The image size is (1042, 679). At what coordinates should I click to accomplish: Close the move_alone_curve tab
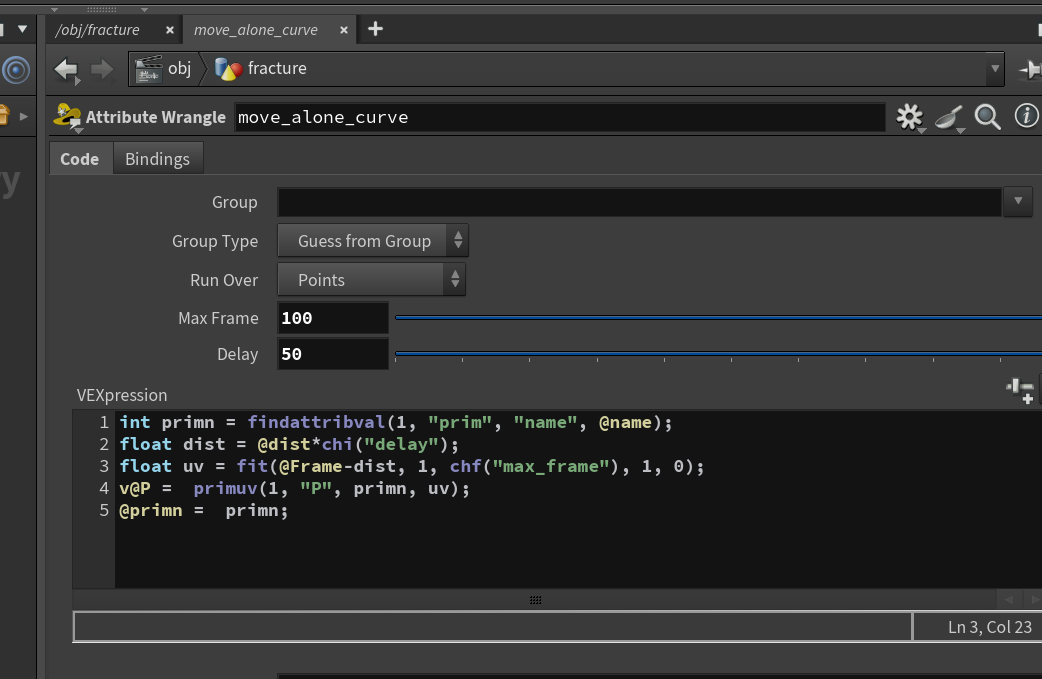(344, 30)
